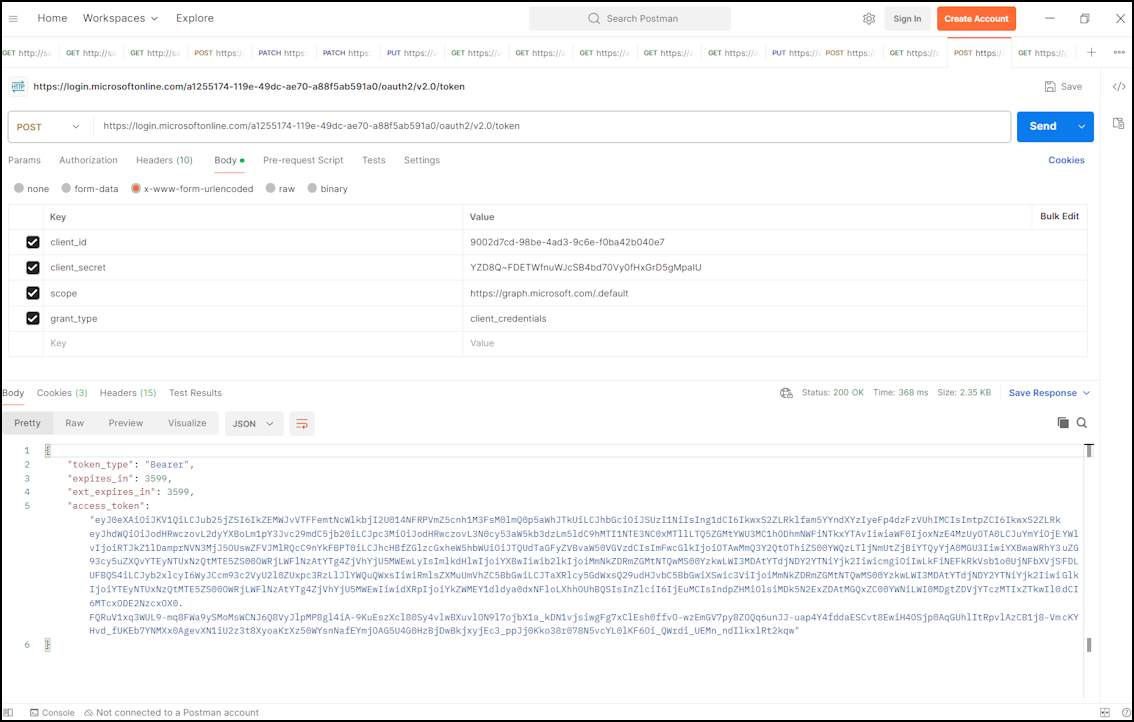Click the Send button
The image size is (1134, 722).
click(1043, 127)
